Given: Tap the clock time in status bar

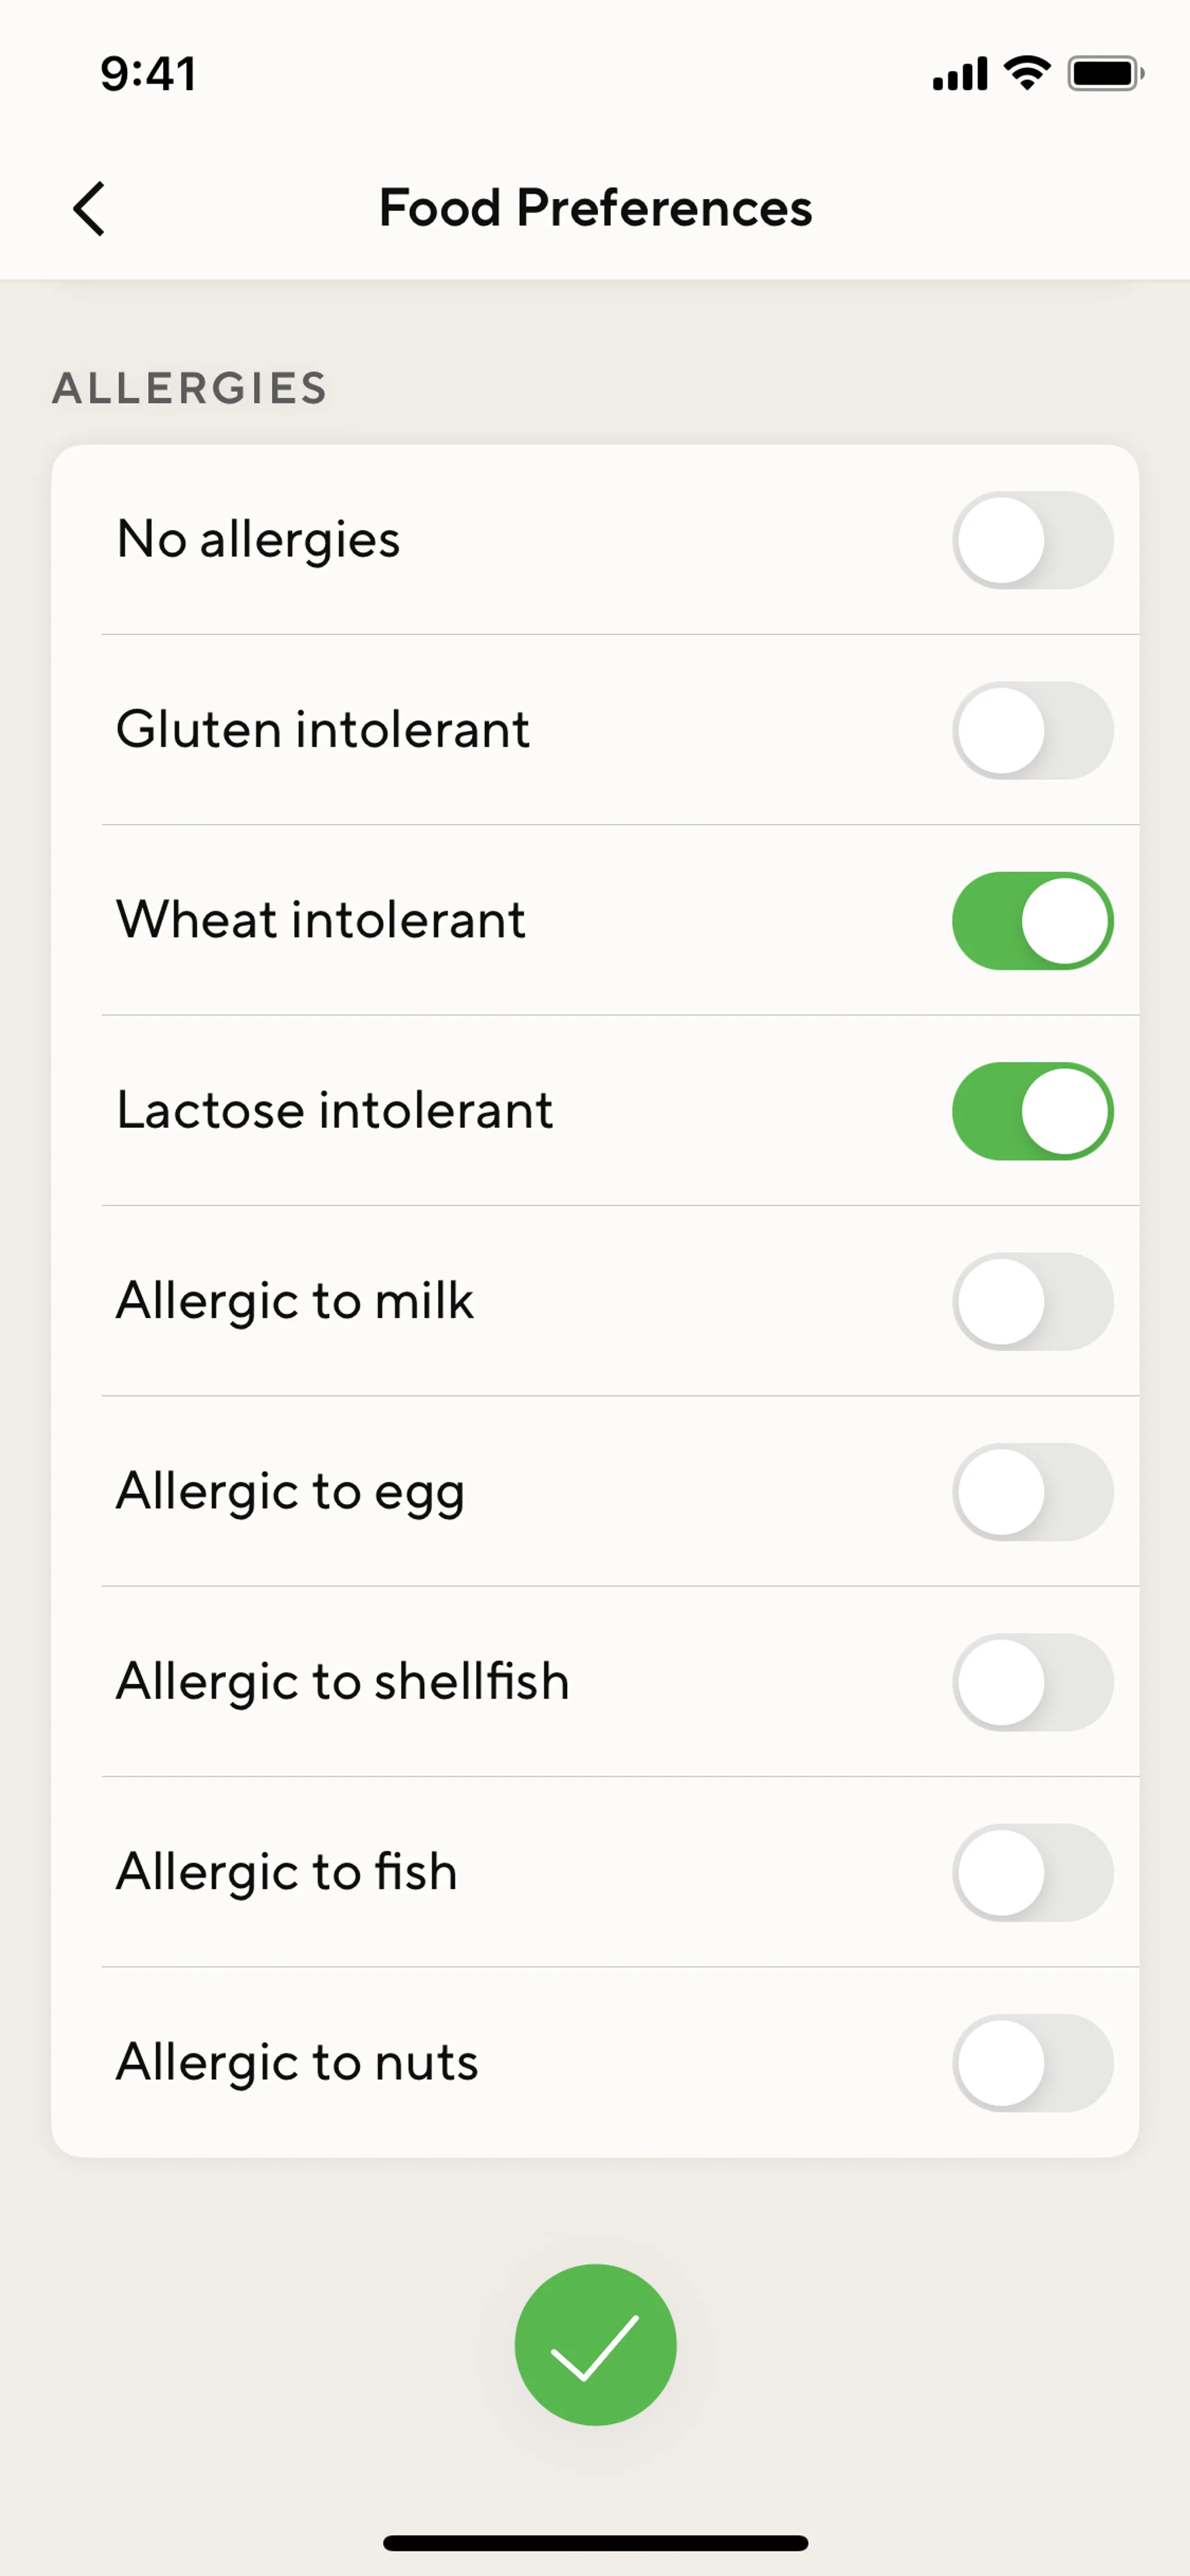Looking at the screenshot, I should [x=148, y=74].
